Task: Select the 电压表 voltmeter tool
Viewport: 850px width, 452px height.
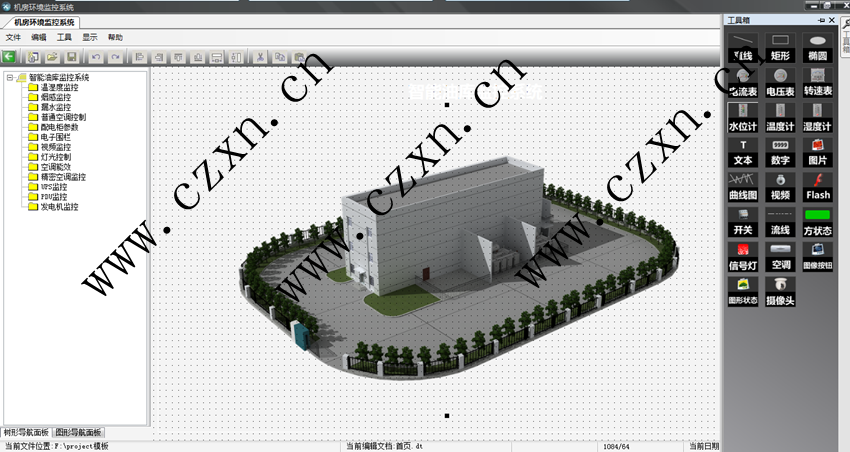Action: (x=780, y=82)
